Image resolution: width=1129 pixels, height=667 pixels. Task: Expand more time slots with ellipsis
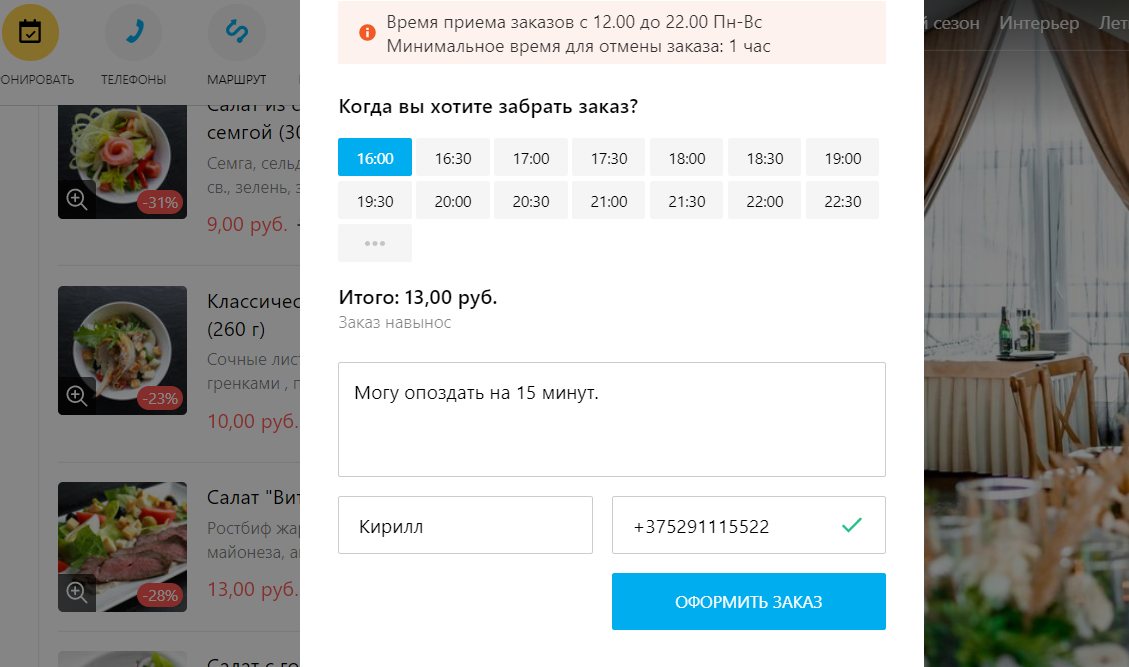coord(375,243)
